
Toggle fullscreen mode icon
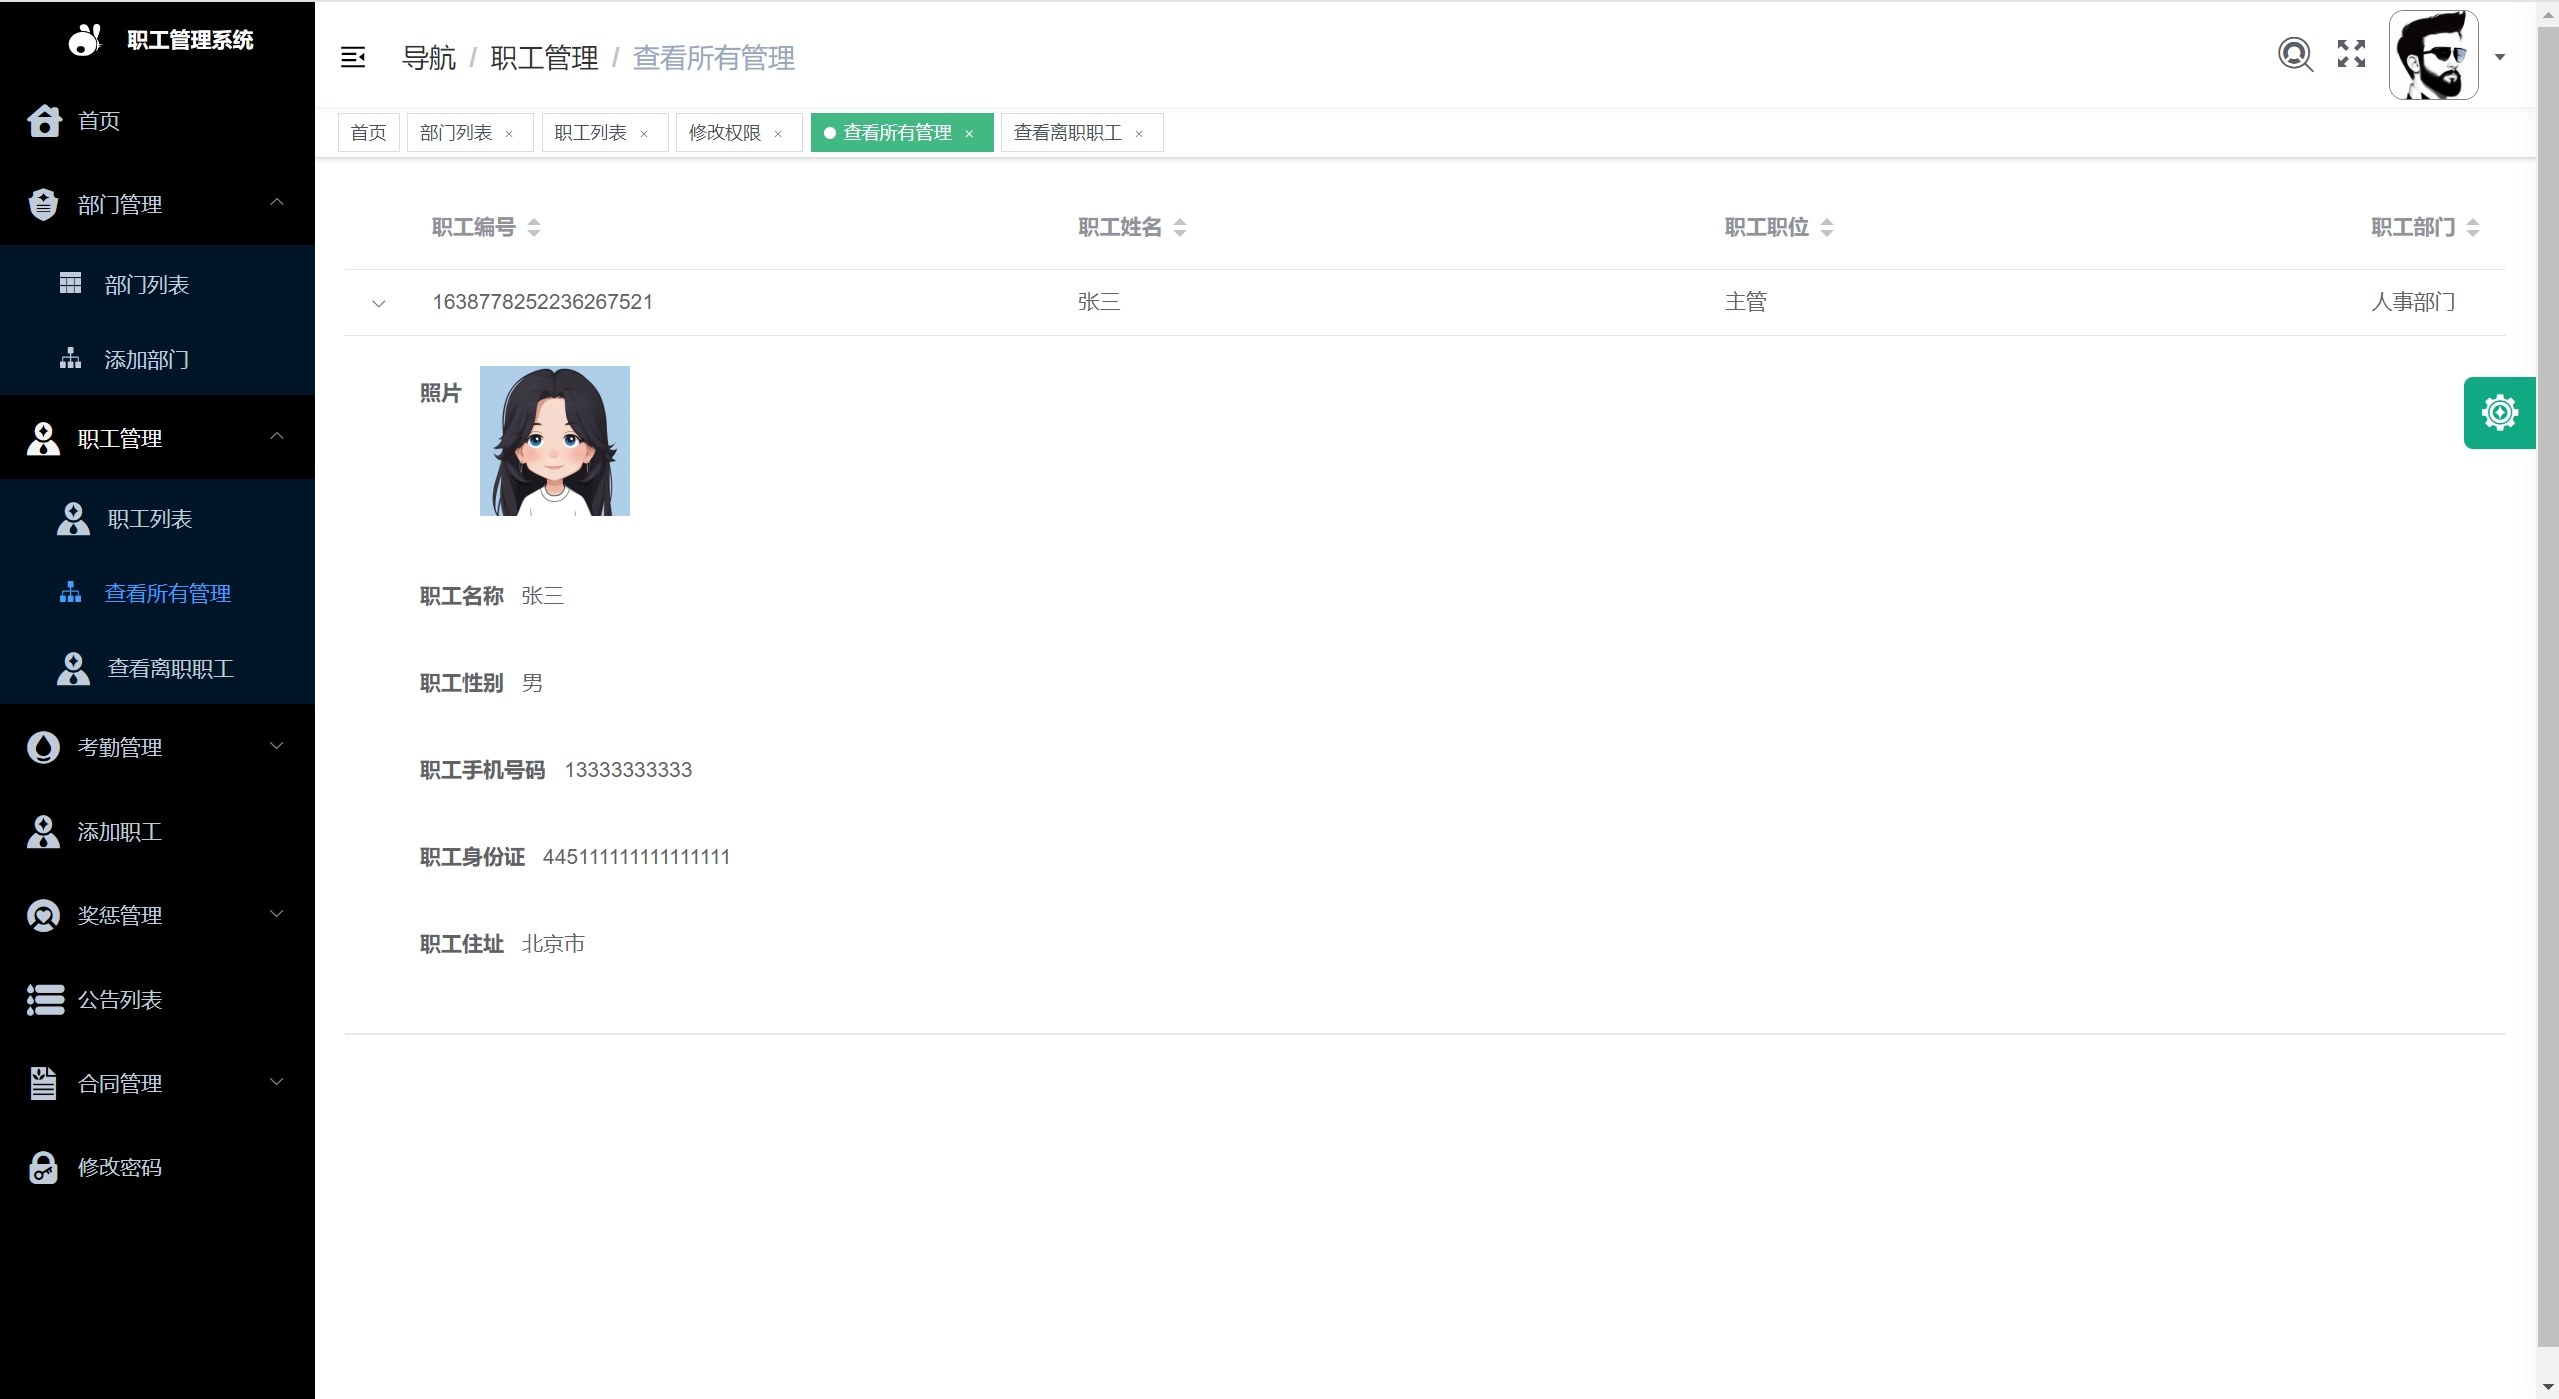[2351, 54]
